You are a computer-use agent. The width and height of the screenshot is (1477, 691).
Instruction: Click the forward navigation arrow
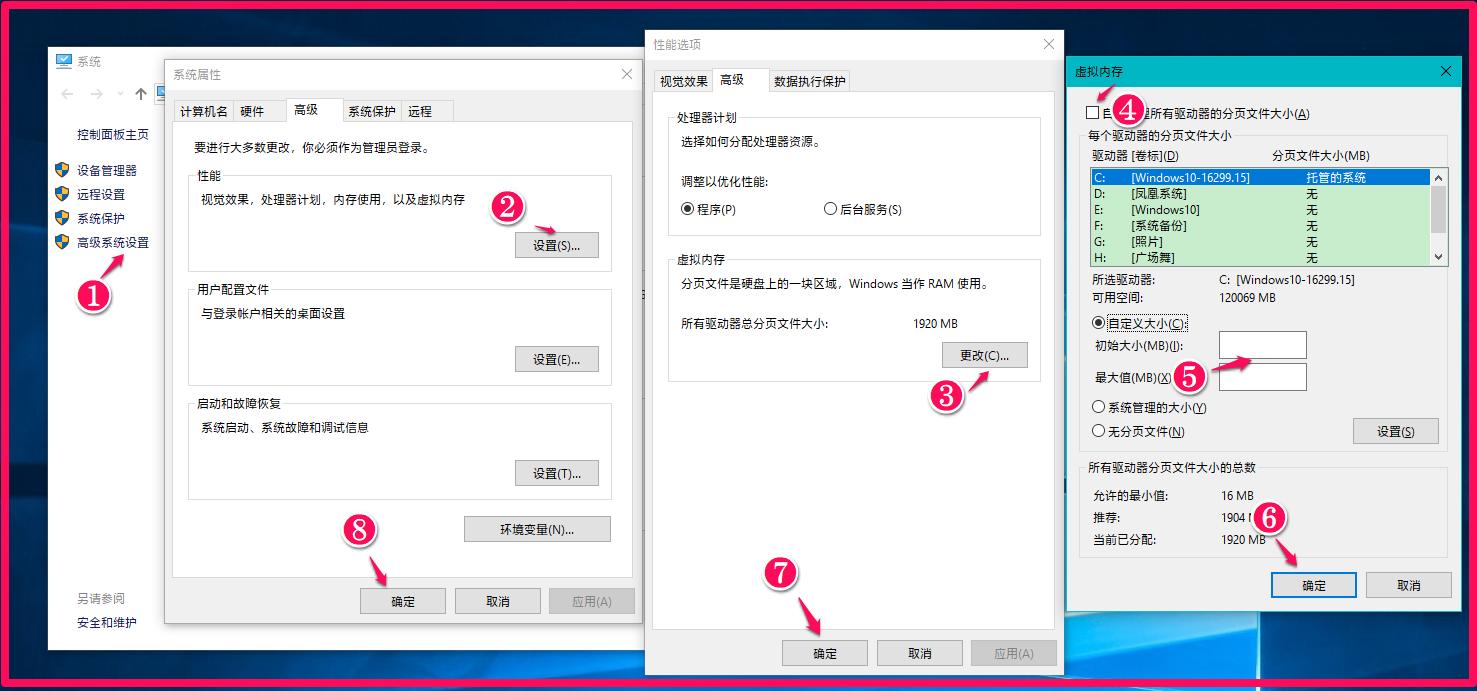pyautogui.click(x=94, y=93)
